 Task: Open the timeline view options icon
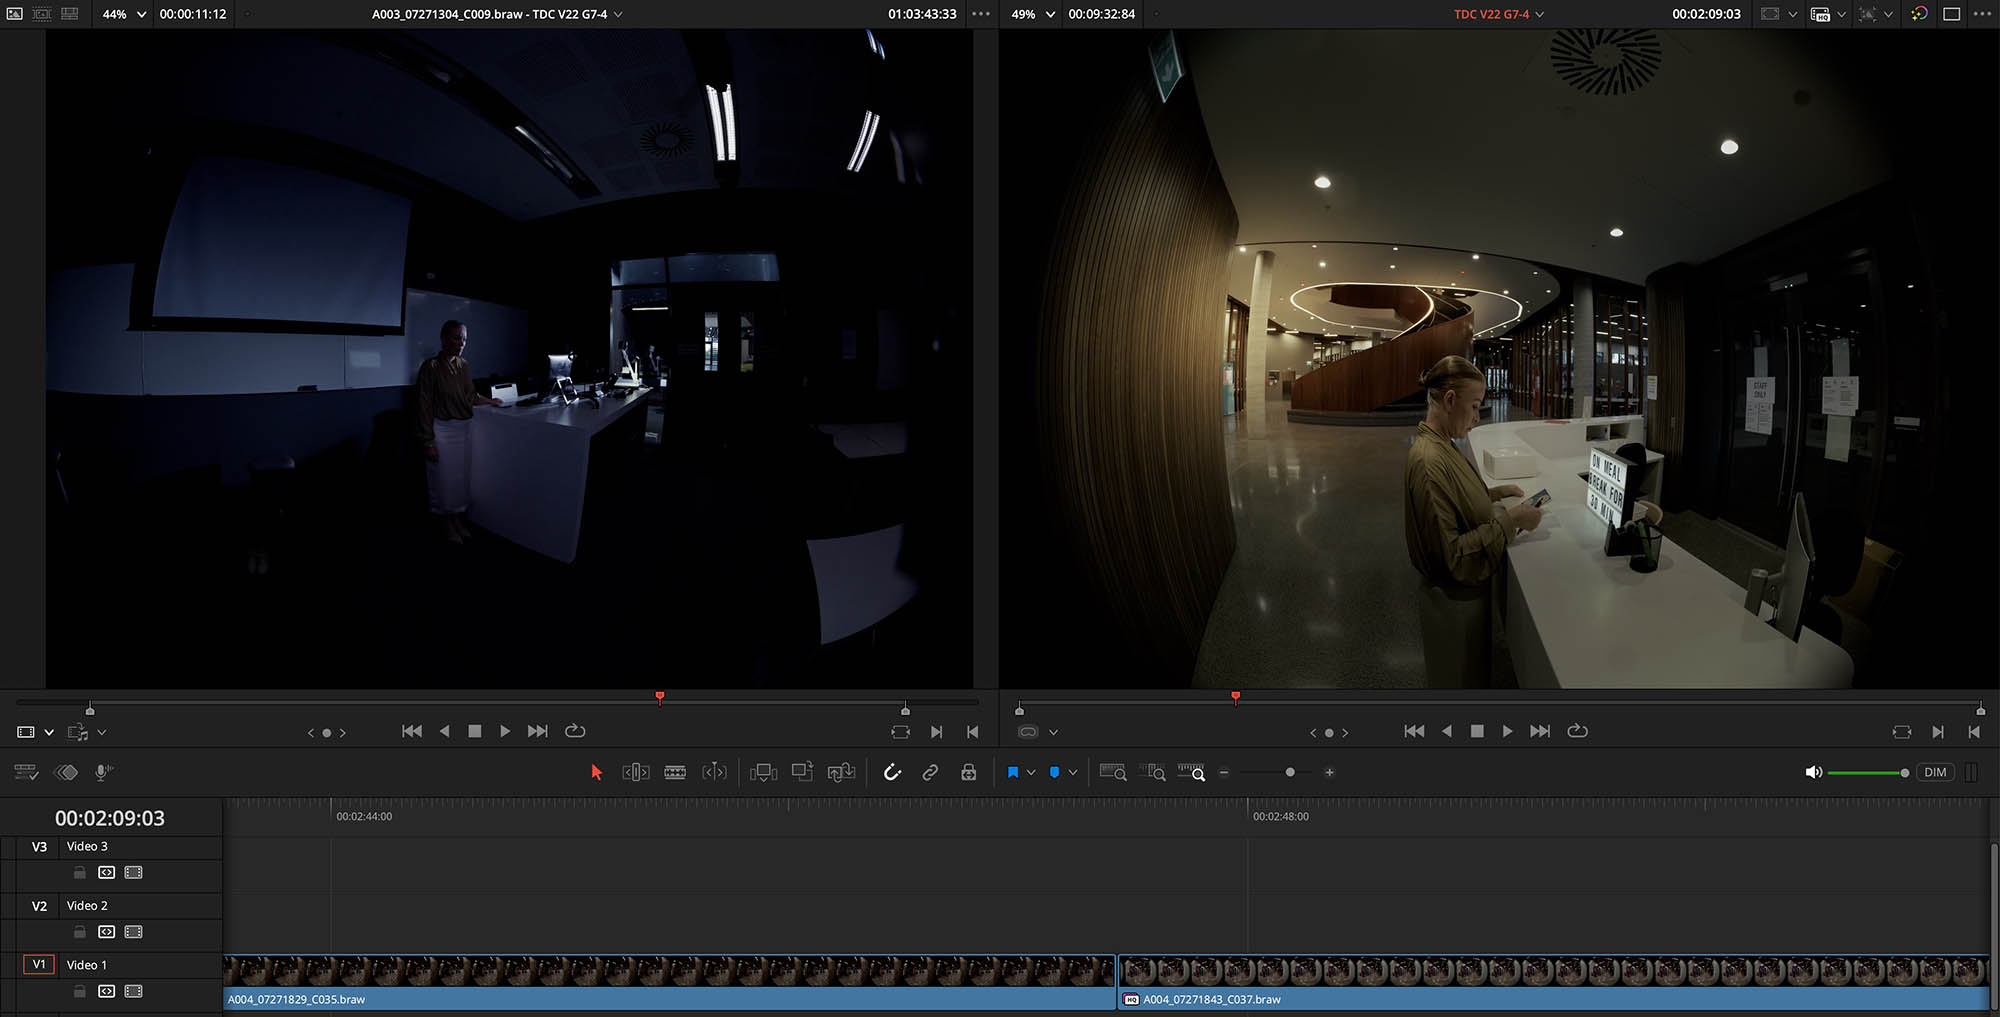tap(26, 772)
